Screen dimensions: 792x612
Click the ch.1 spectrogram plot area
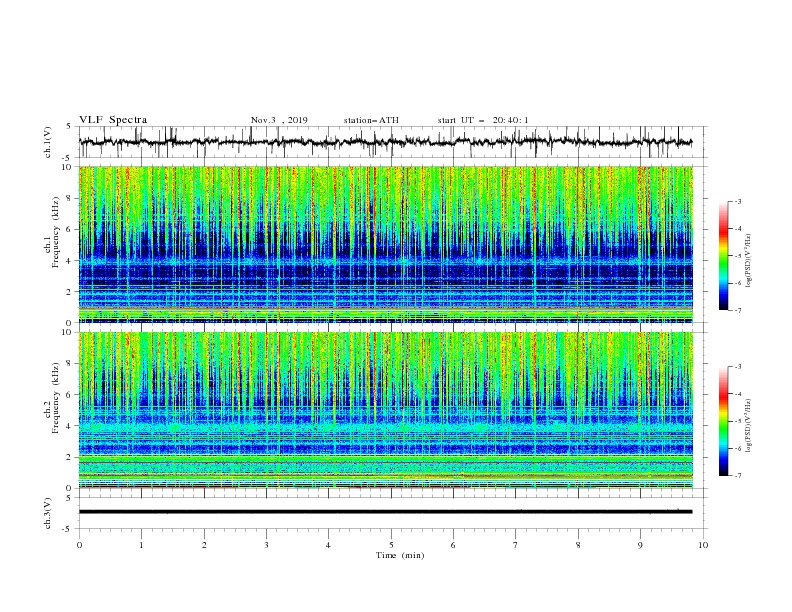pos(386,244)
